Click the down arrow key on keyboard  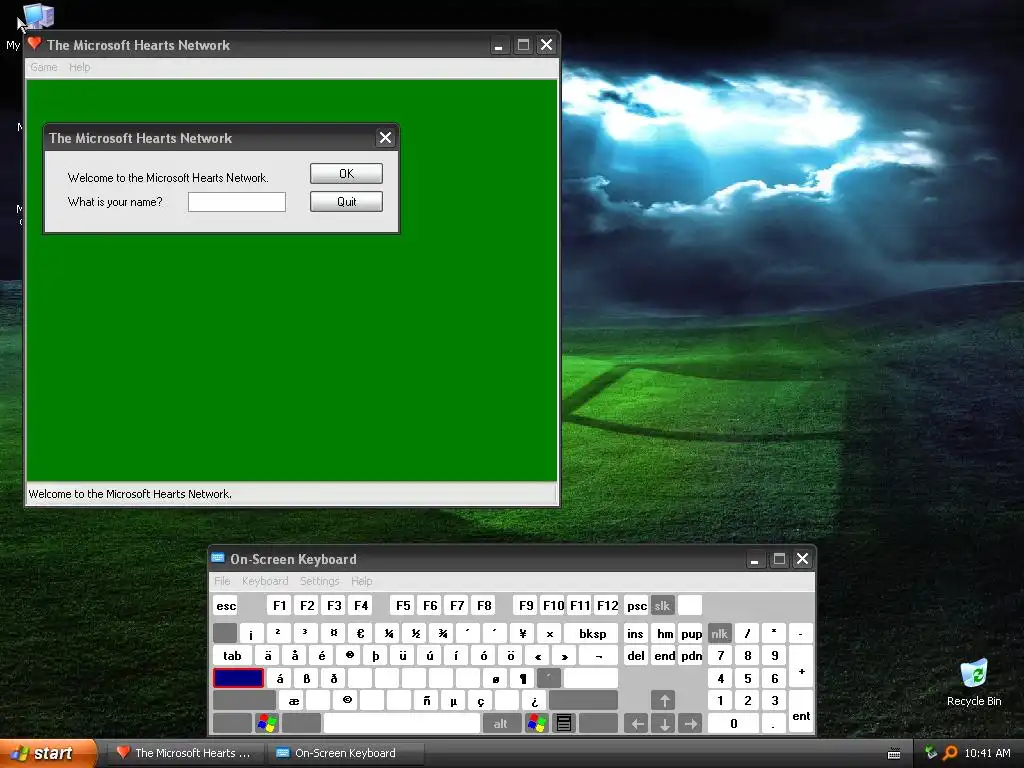[x=664, y=723]
